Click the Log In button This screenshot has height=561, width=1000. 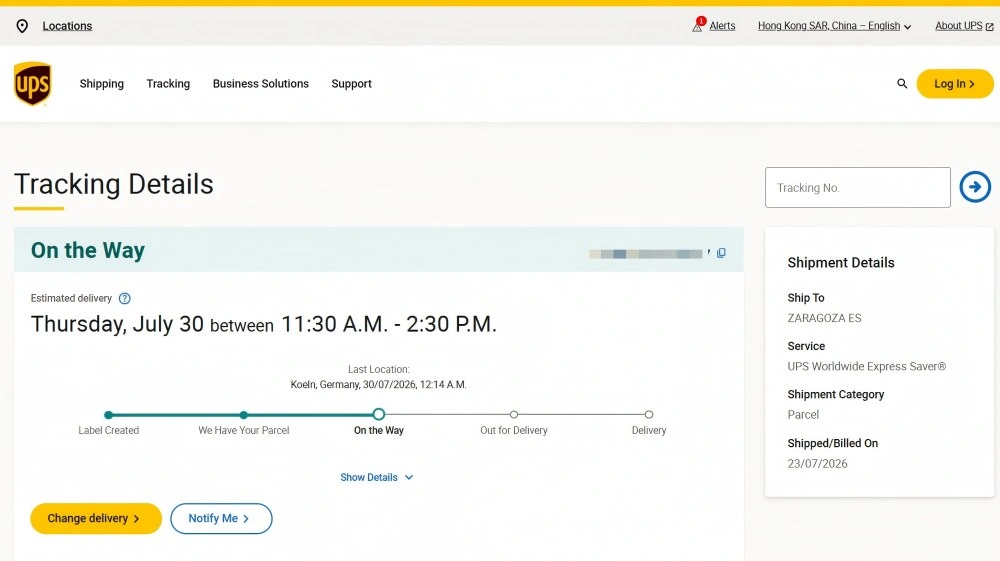(955, 84)
